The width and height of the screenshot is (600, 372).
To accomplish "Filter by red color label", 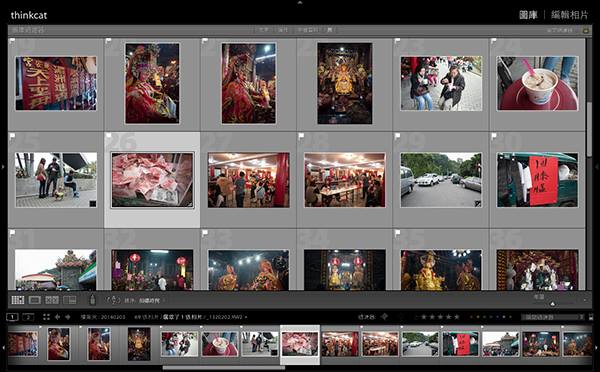I will pos(471,317).
